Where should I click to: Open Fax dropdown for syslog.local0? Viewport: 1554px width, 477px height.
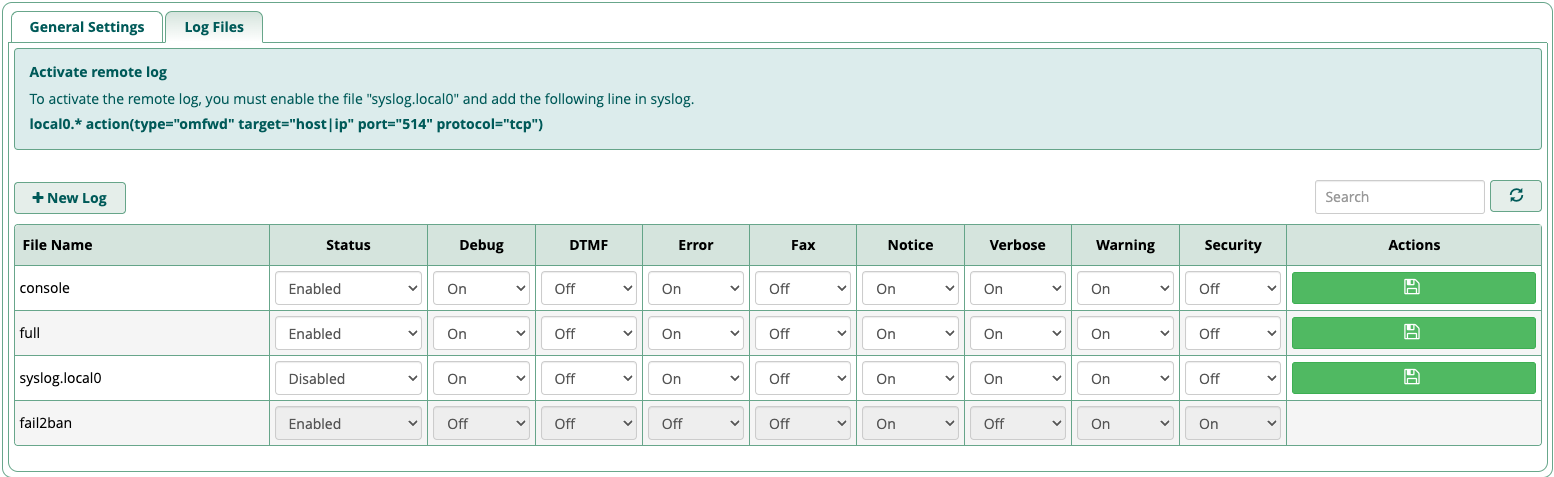click(803, 378)
